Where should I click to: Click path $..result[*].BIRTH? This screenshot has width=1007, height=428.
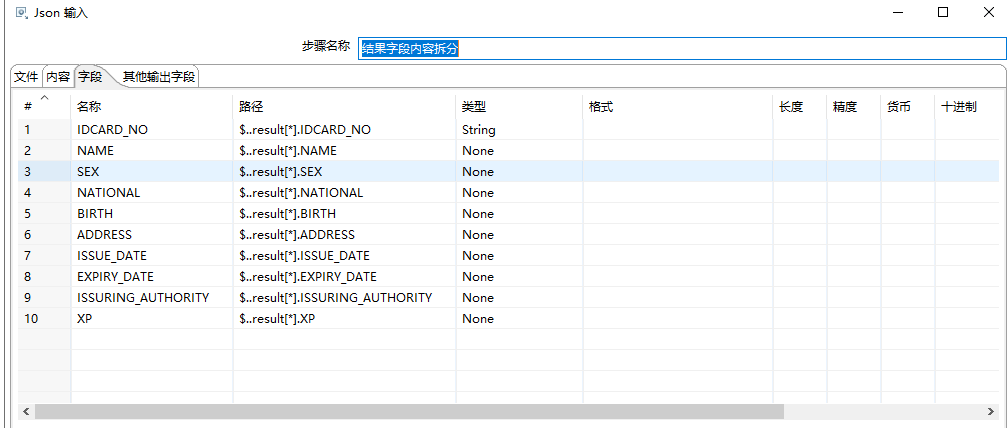point(344,214)
